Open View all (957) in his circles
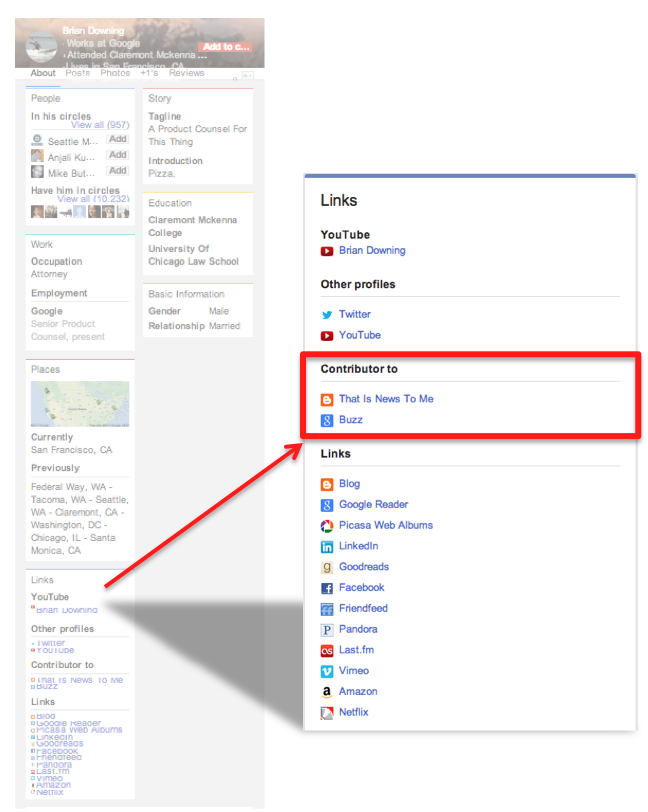Screen dimensions: 648x812 (x=99, y=125)
